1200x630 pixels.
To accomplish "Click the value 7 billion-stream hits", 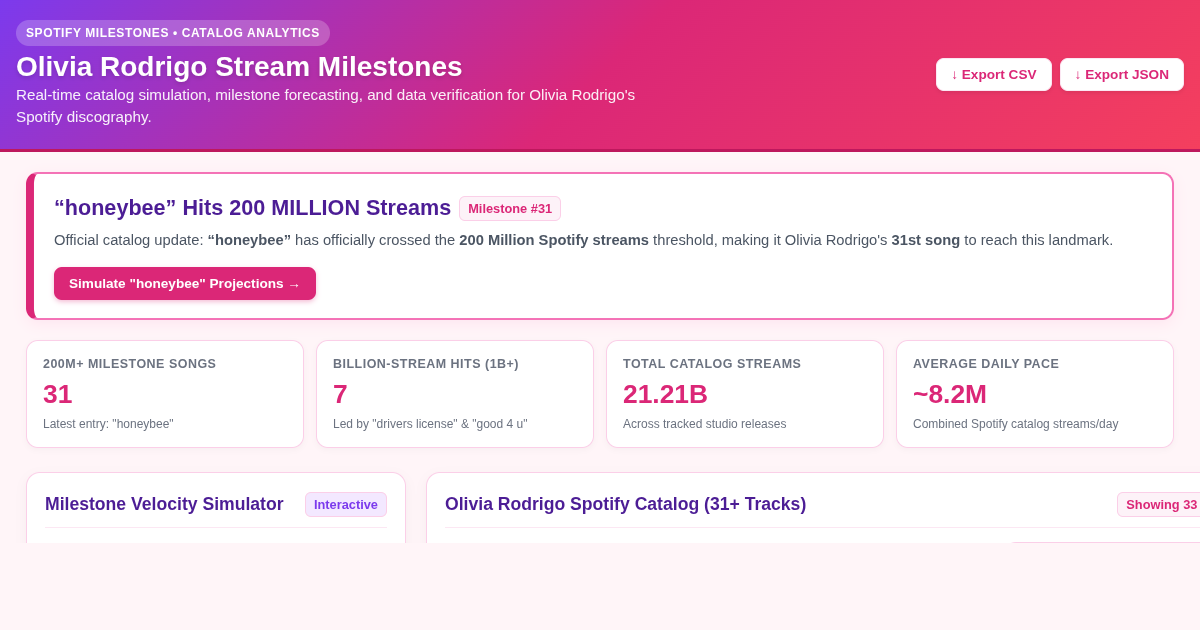I will [340, 394].
